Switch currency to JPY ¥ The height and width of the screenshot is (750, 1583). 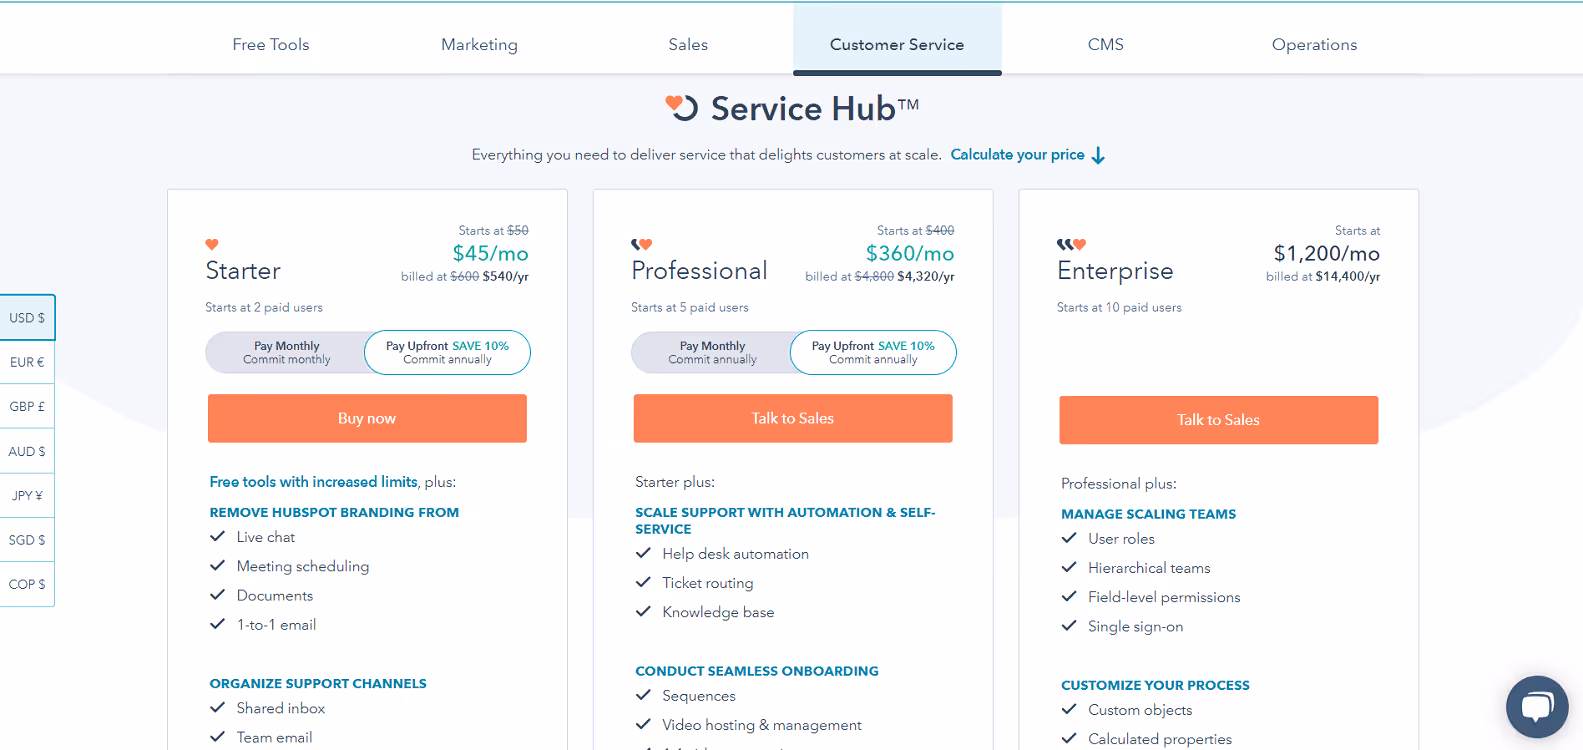[x=27, y=495]
